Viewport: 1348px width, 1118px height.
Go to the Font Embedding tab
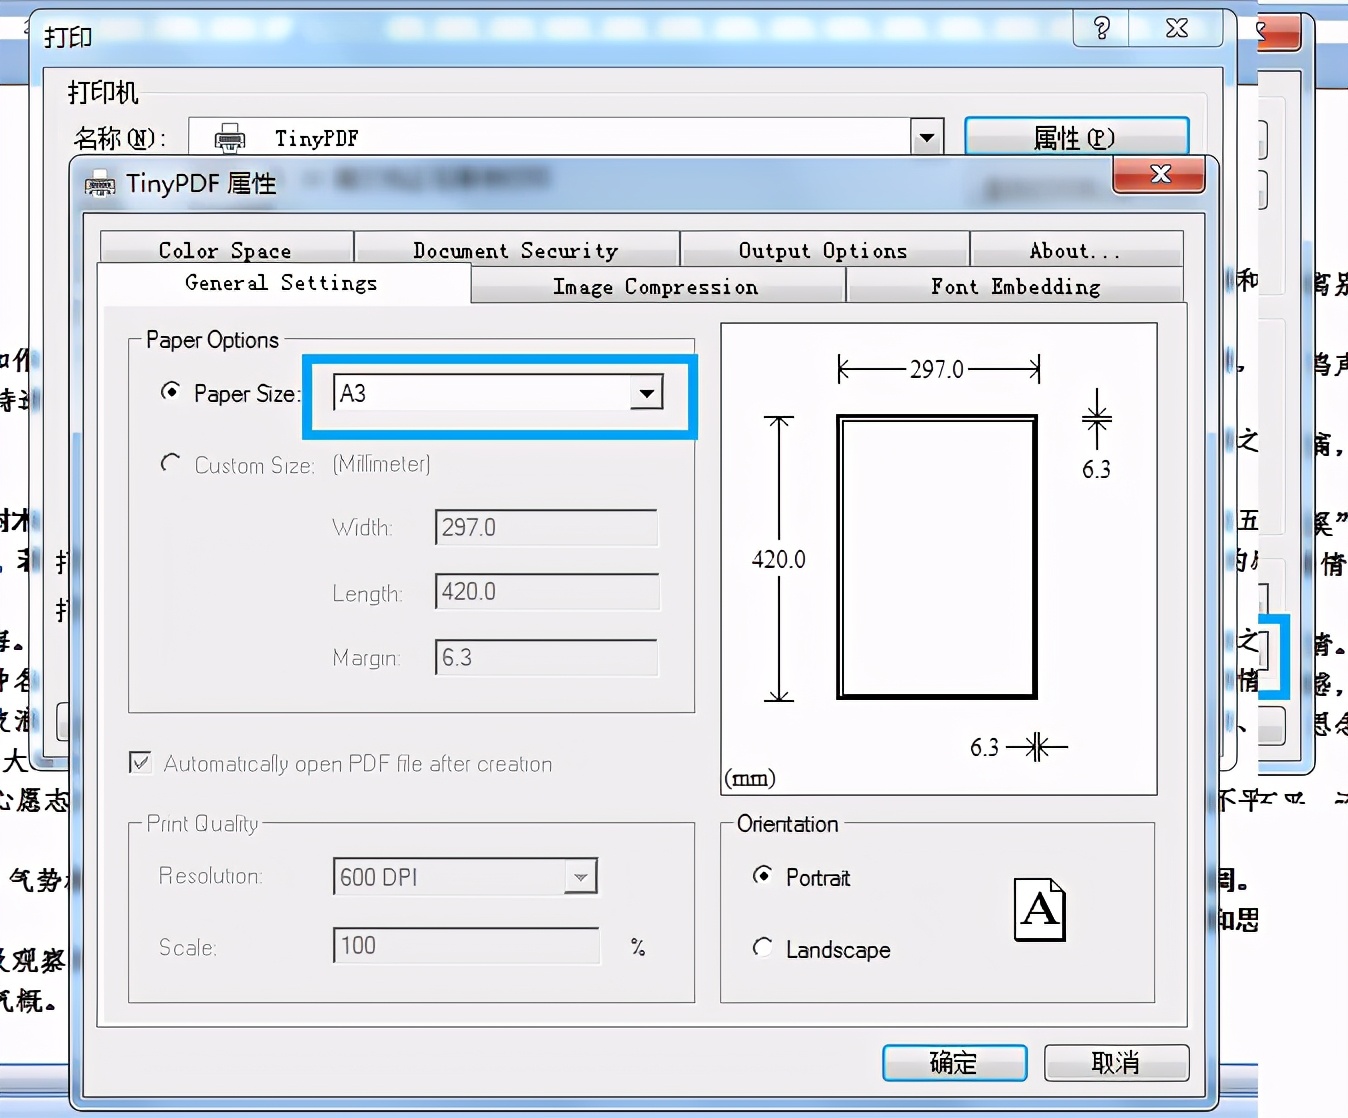(x=1015, y=287)
